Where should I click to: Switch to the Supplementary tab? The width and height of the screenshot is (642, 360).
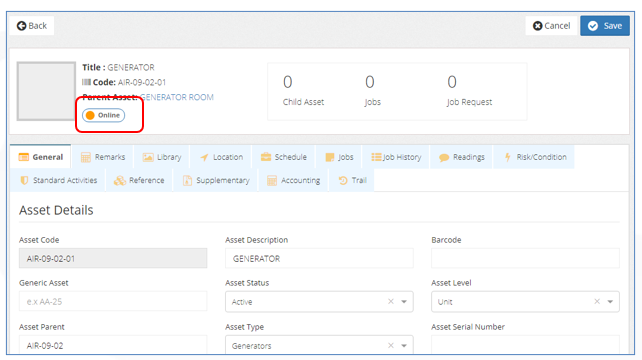click(x=216, y=181)
